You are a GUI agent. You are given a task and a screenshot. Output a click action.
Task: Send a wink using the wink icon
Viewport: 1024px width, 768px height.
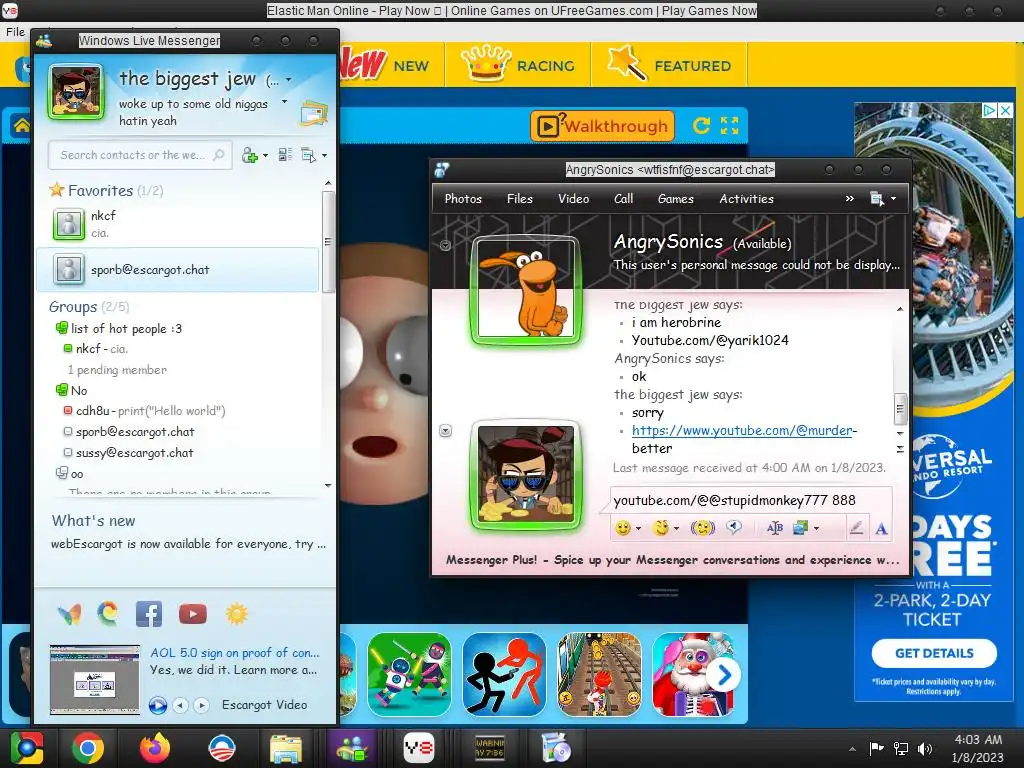point(661,528)
